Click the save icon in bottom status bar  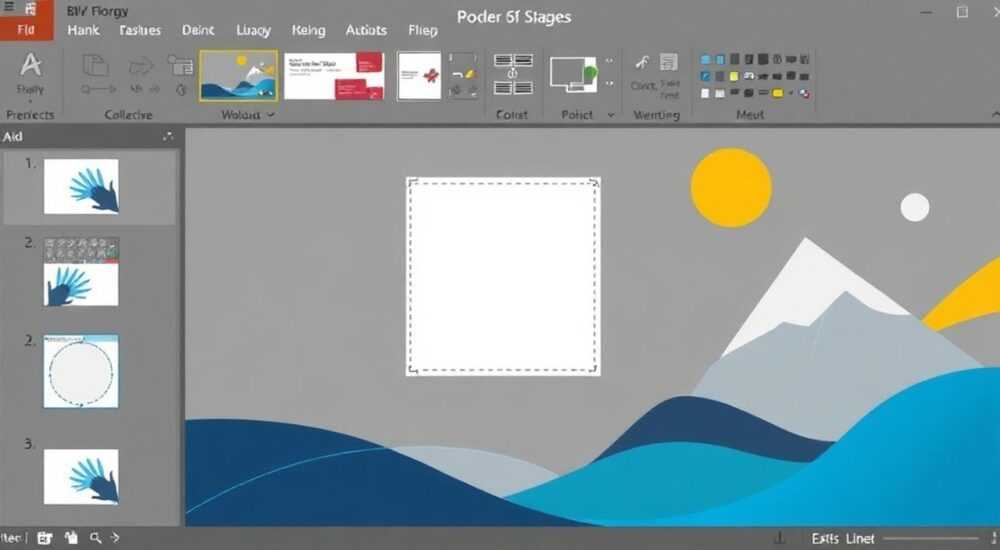(44, 539)
